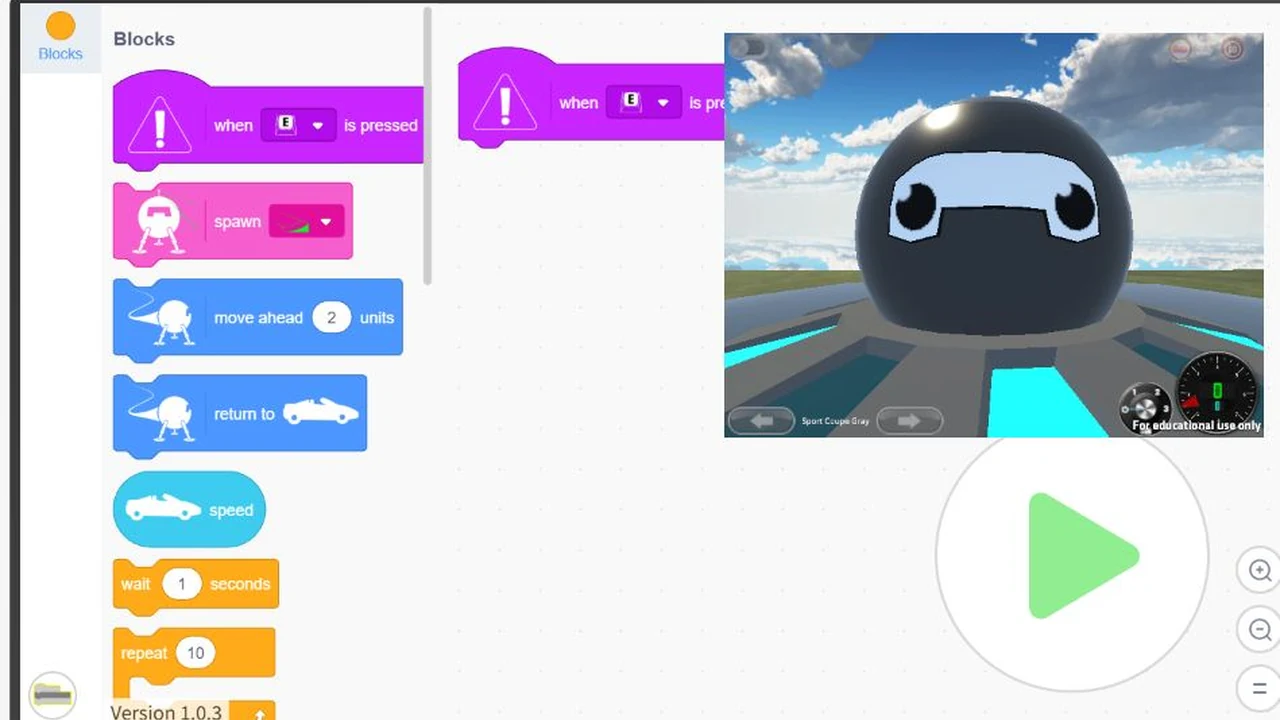Click the drone icon on the move ahead block
The width and height of the screenshot is (1280, 720).
[162, 318]
